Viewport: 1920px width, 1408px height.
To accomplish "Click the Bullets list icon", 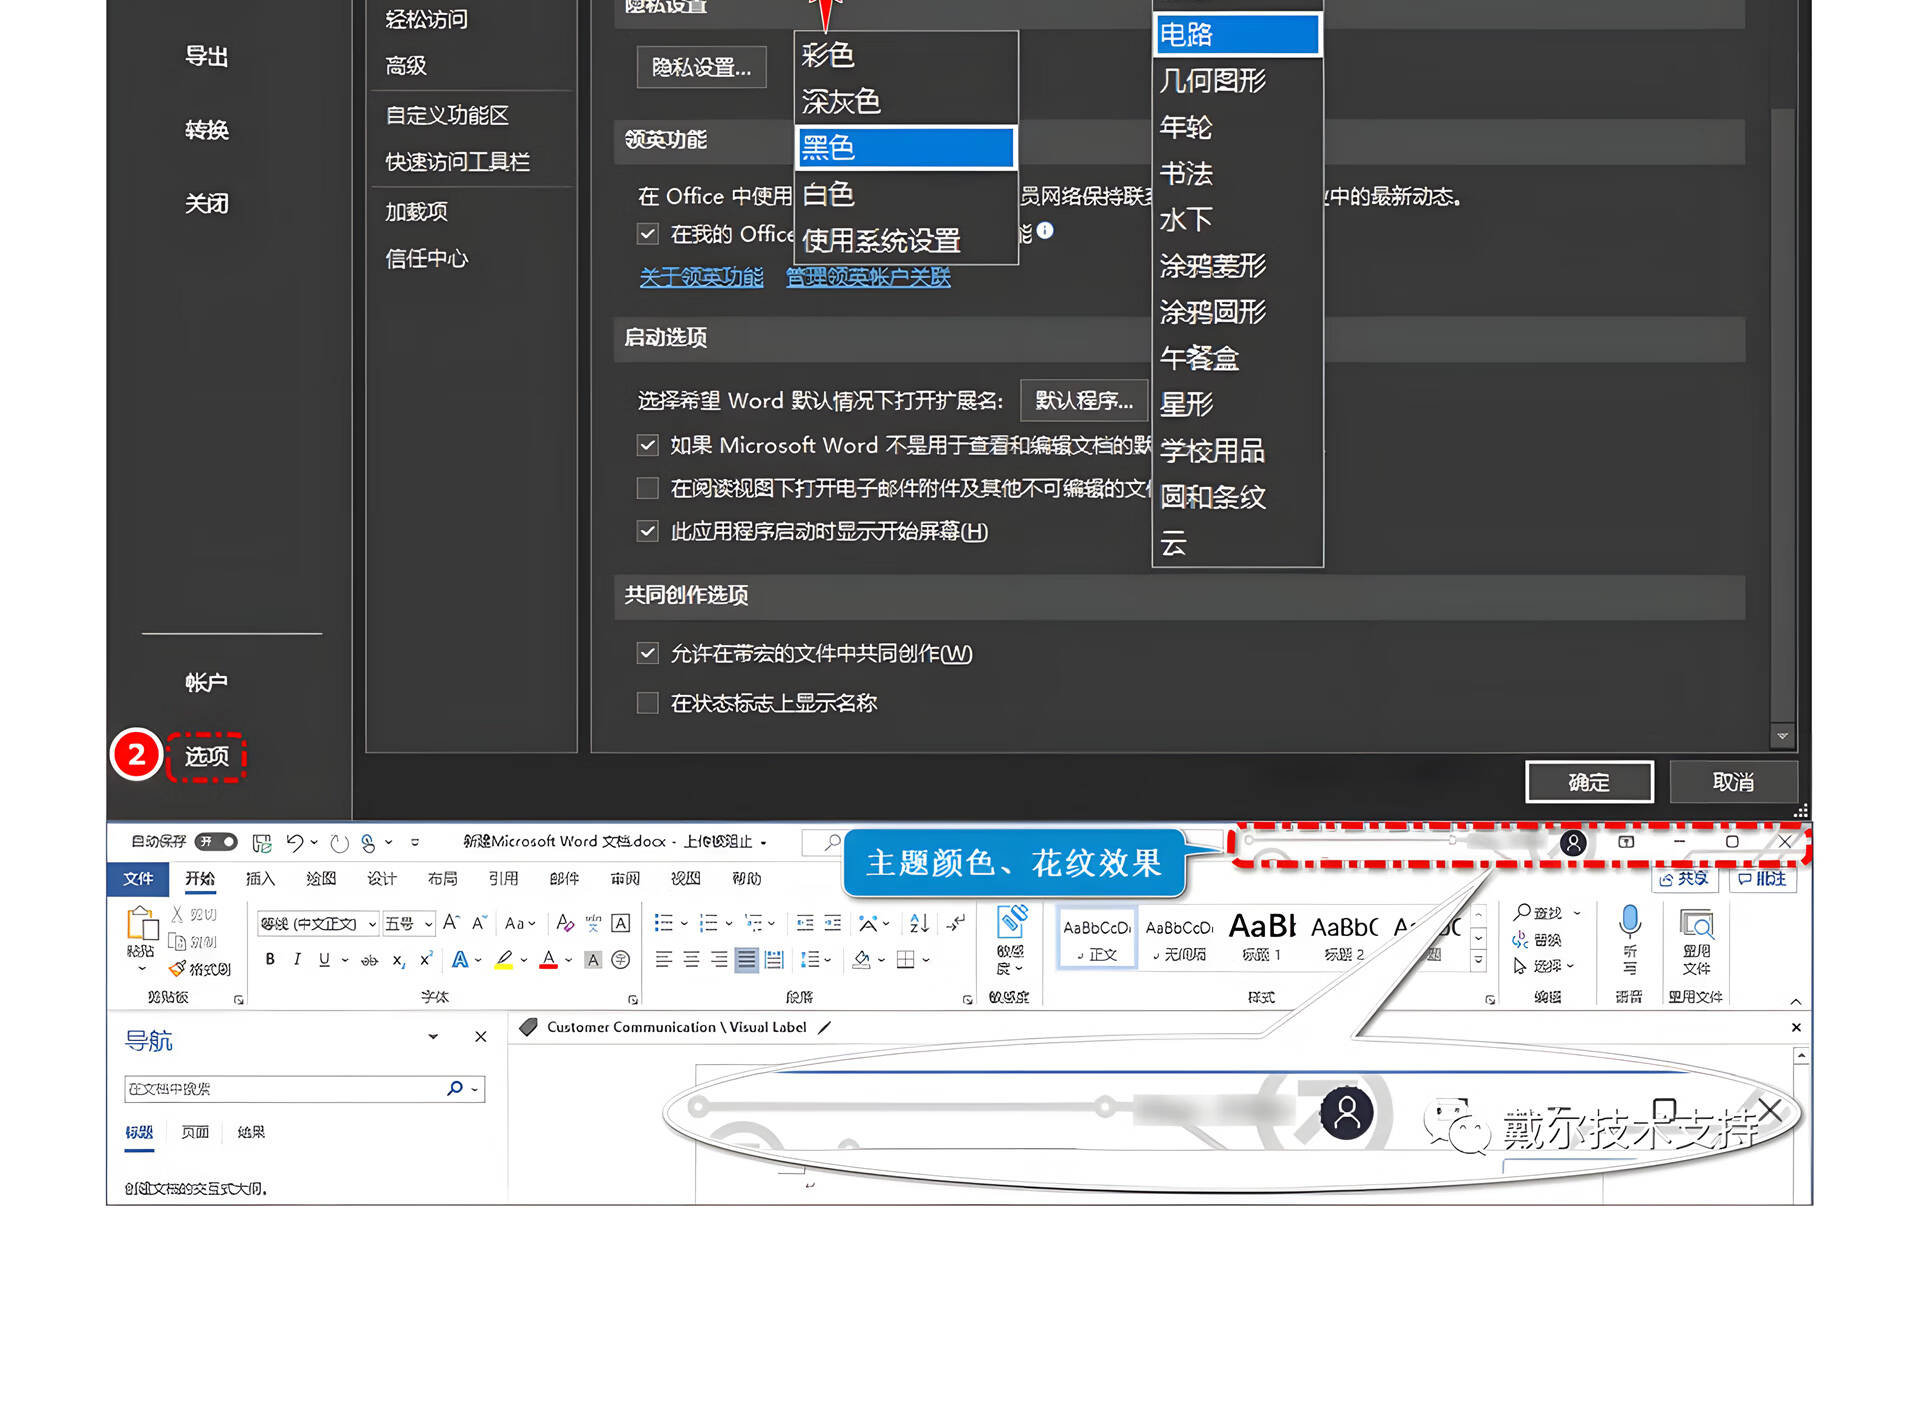I will tap(663, 922).
